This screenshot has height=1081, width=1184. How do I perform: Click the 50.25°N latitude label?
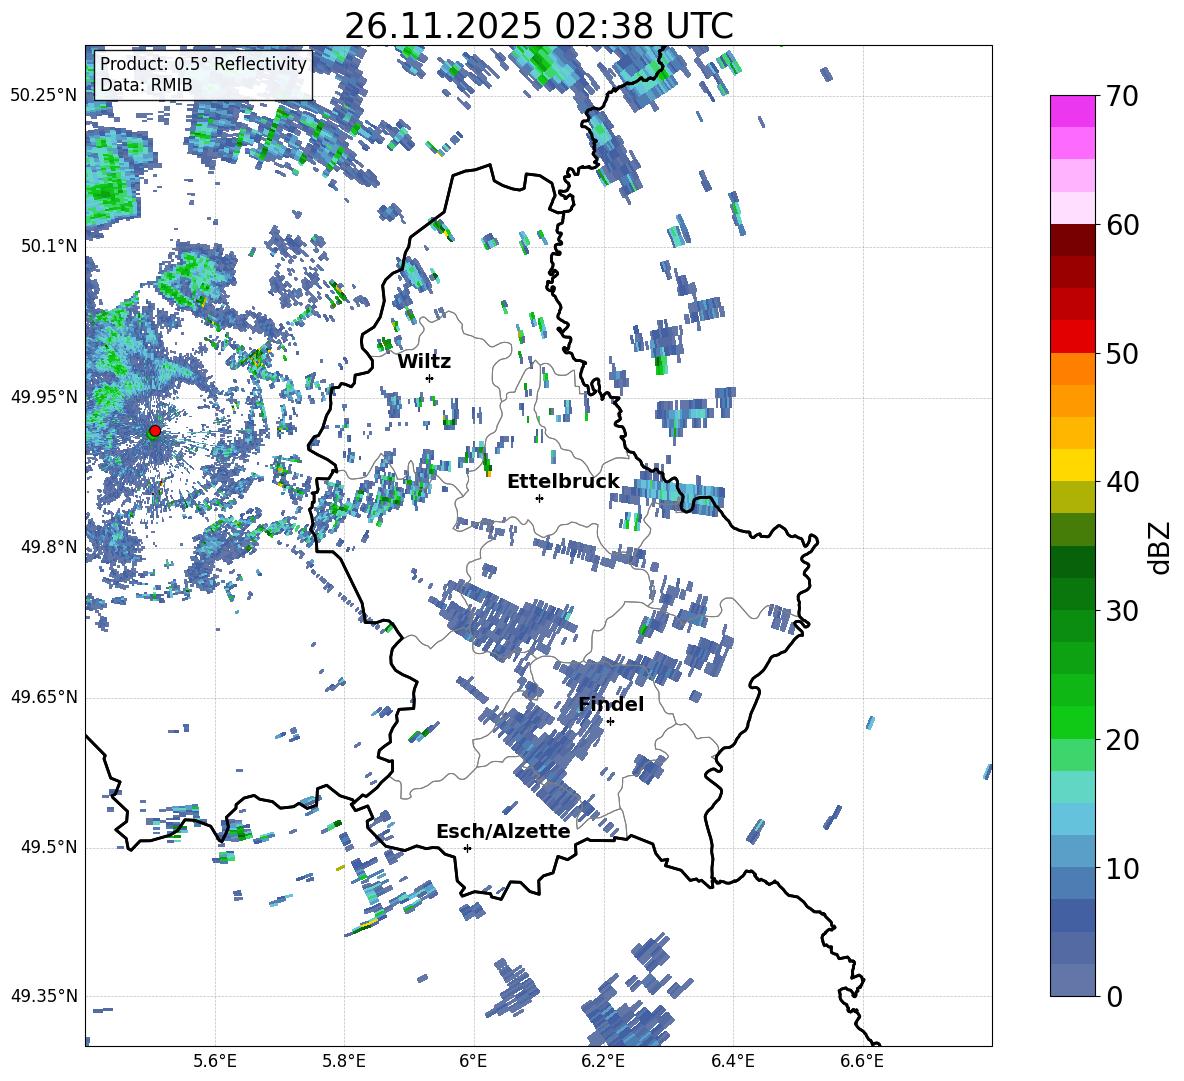tap(44, 96)
